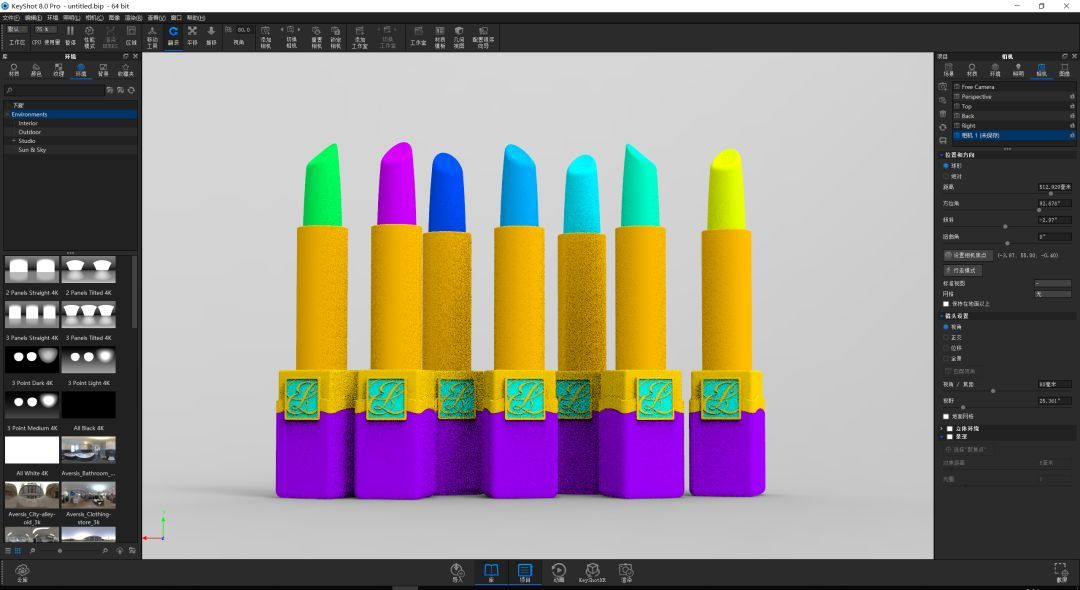Screen dimensions: 1080x590
Task: Open KeyShotXR from the bottom bar
Action: pos(592,572)
